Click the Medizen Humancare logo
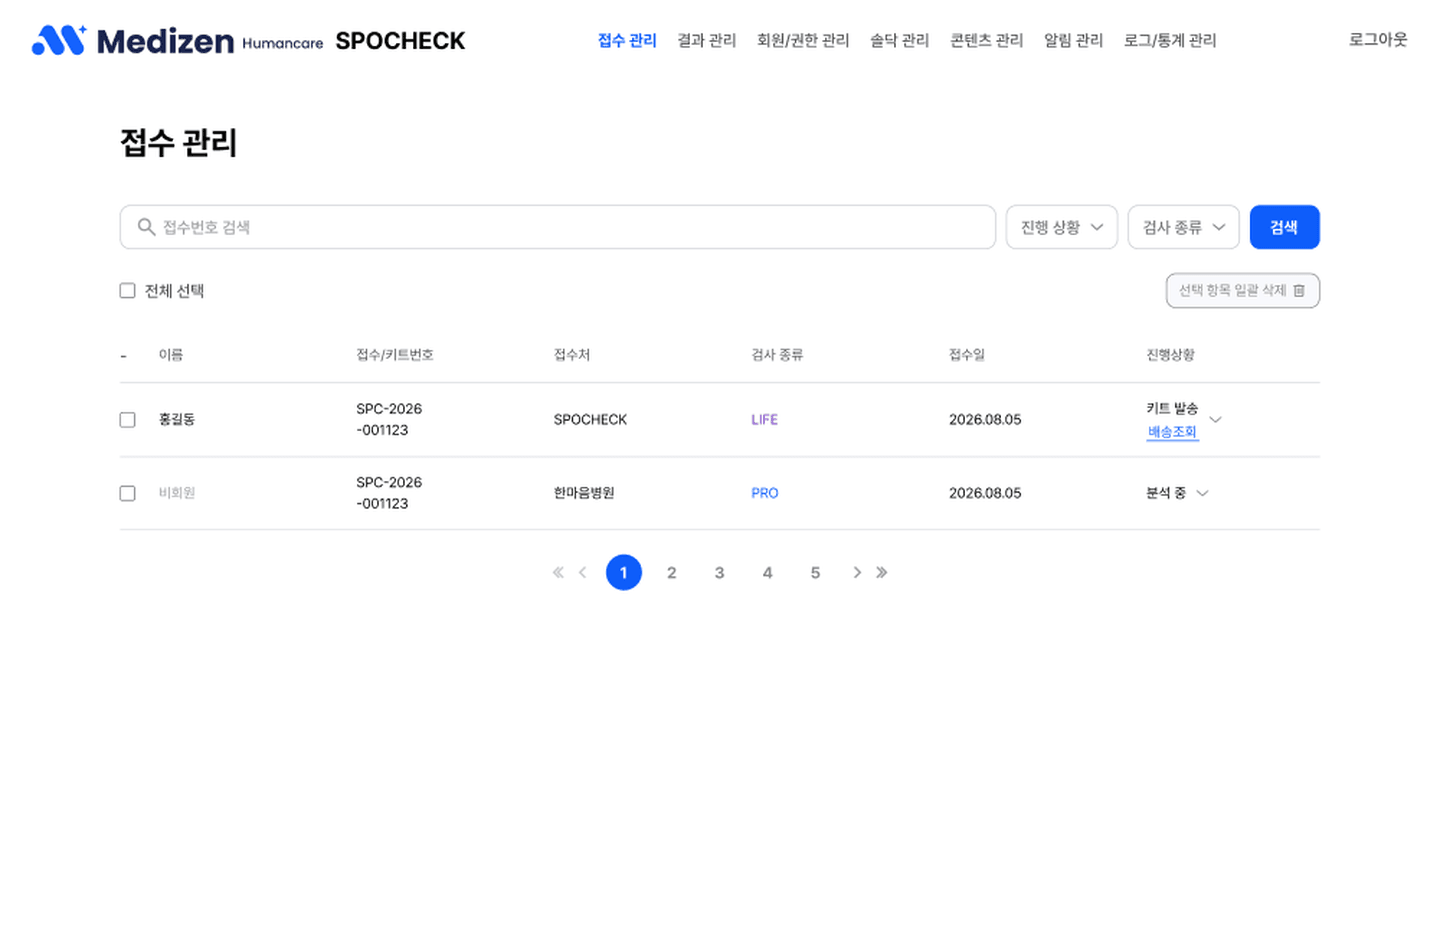The height and width of the screenshot is (938, 1440). point(177,40)
